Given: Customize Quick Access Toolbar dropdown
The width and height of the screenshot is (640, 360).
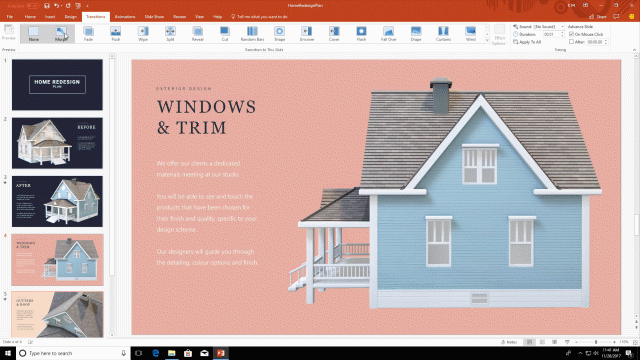Looking at the screenshot, I should click(87, 6).
